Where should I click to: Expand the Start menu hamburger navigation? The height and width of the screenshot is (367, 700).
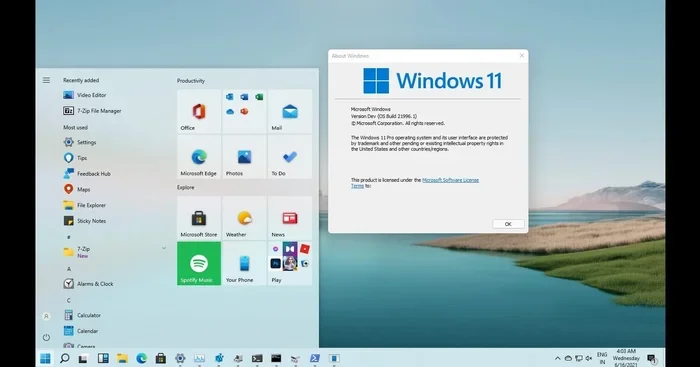coord(46,80)
